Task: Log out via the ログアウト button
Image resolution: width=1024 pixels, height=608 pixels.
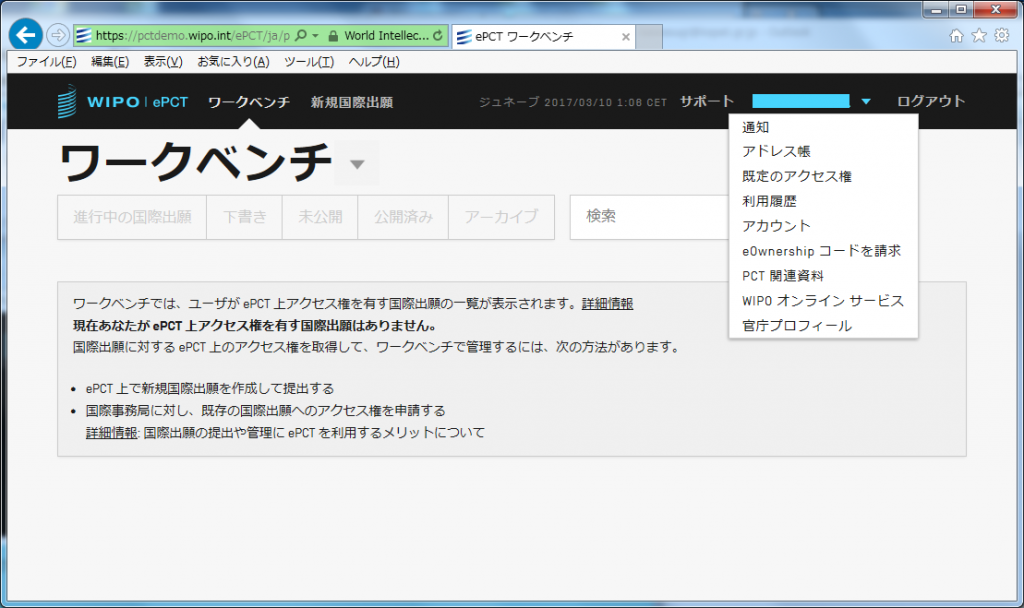Action: [931, 101]
